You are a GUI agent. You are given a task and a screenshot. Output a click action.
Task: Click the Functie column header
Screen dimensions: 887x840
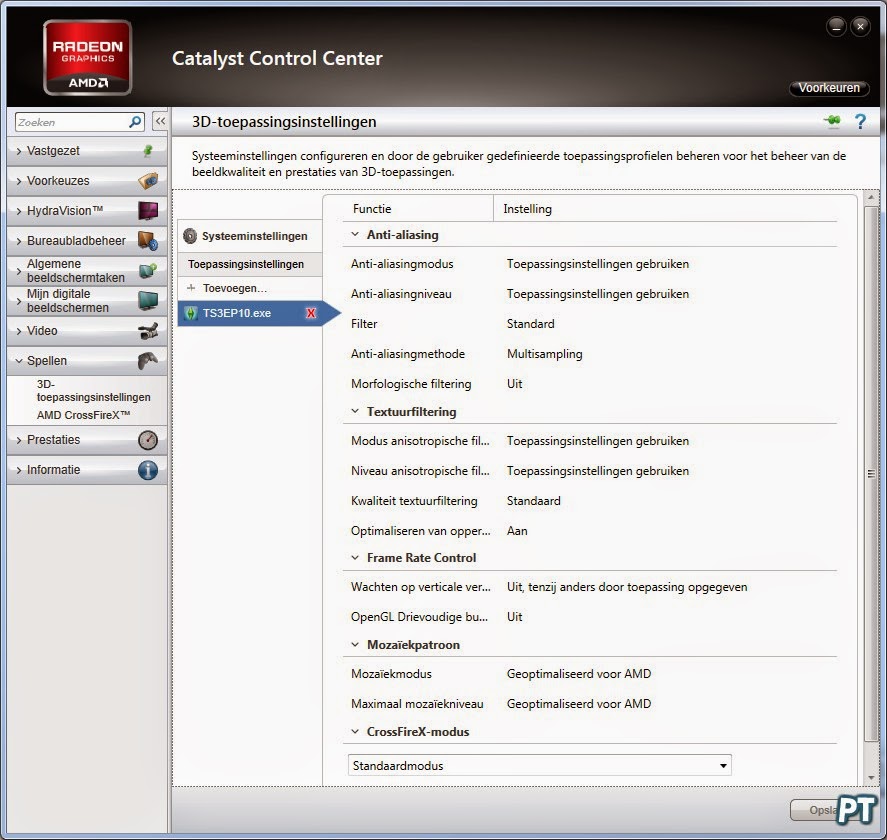pyautogui.click(x=372, y=209)
